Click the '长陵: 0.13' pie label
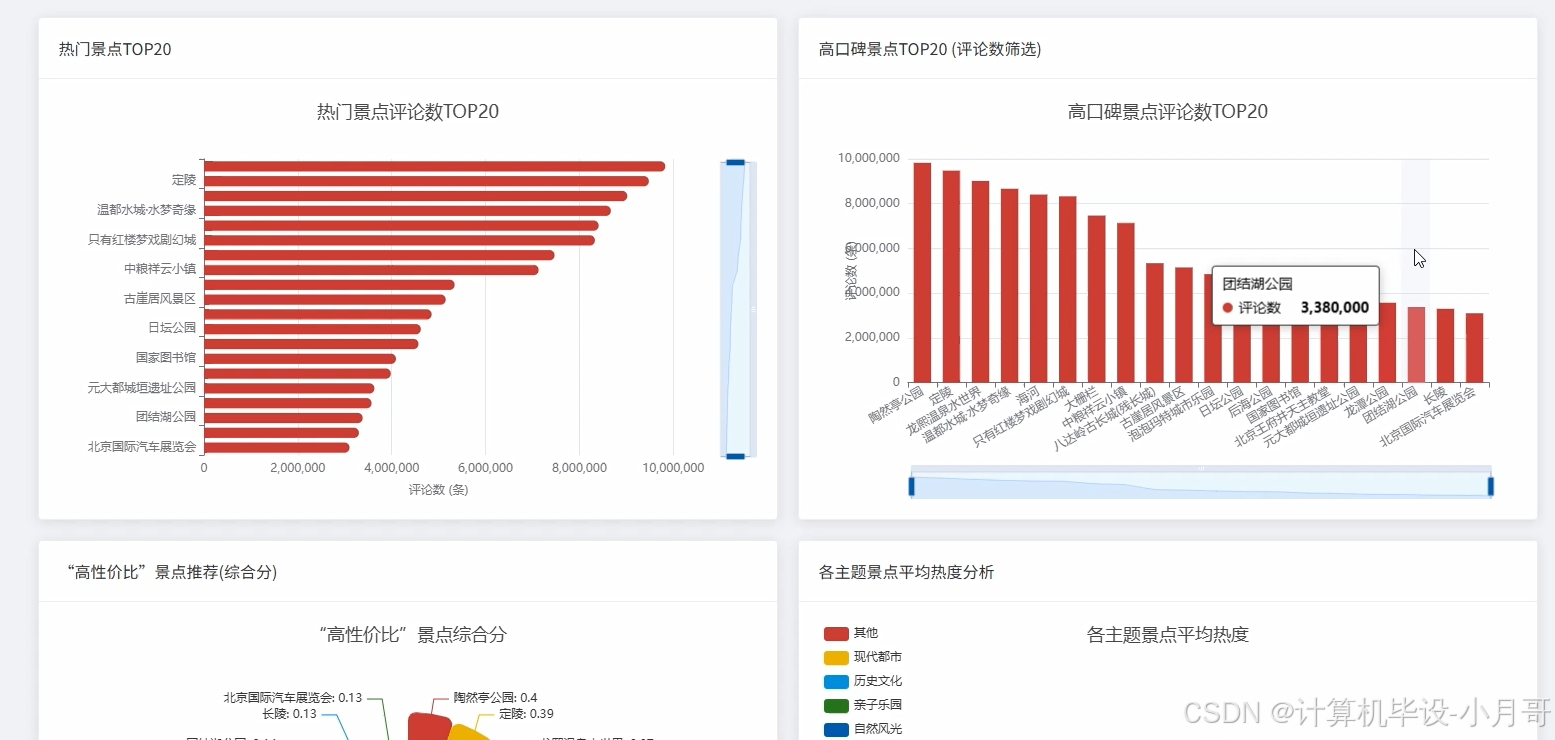 point(289,714)
